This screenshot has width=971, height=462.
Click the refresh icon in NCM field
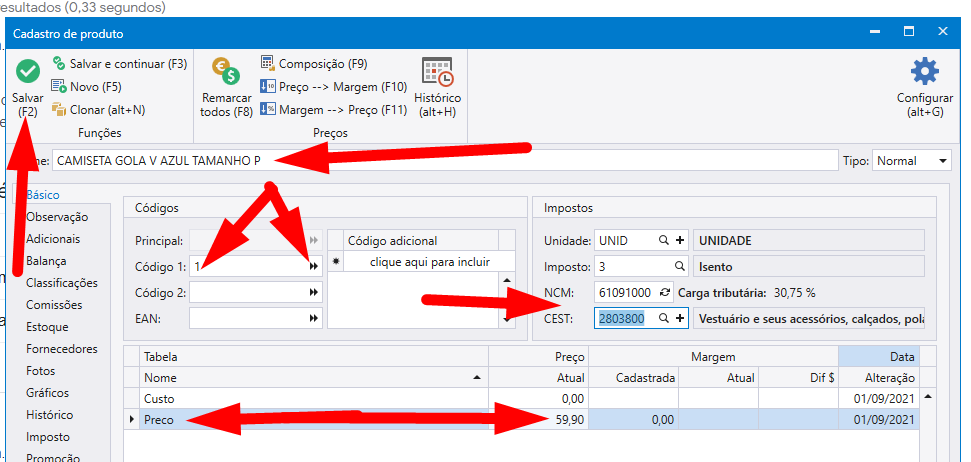[664, 293]
